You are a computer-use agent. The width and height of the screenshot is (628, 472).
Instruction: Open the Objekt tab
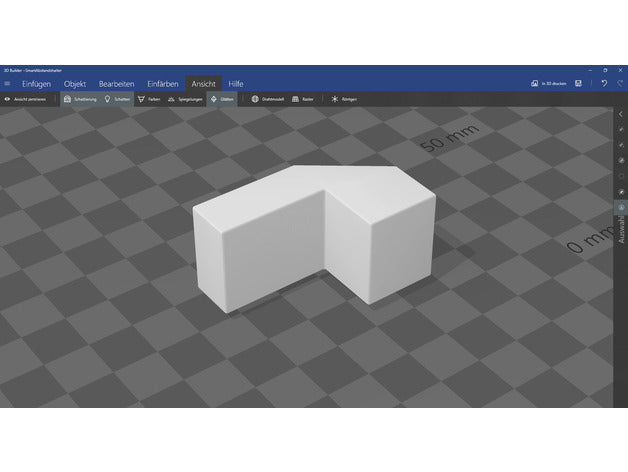coord(75,84)
